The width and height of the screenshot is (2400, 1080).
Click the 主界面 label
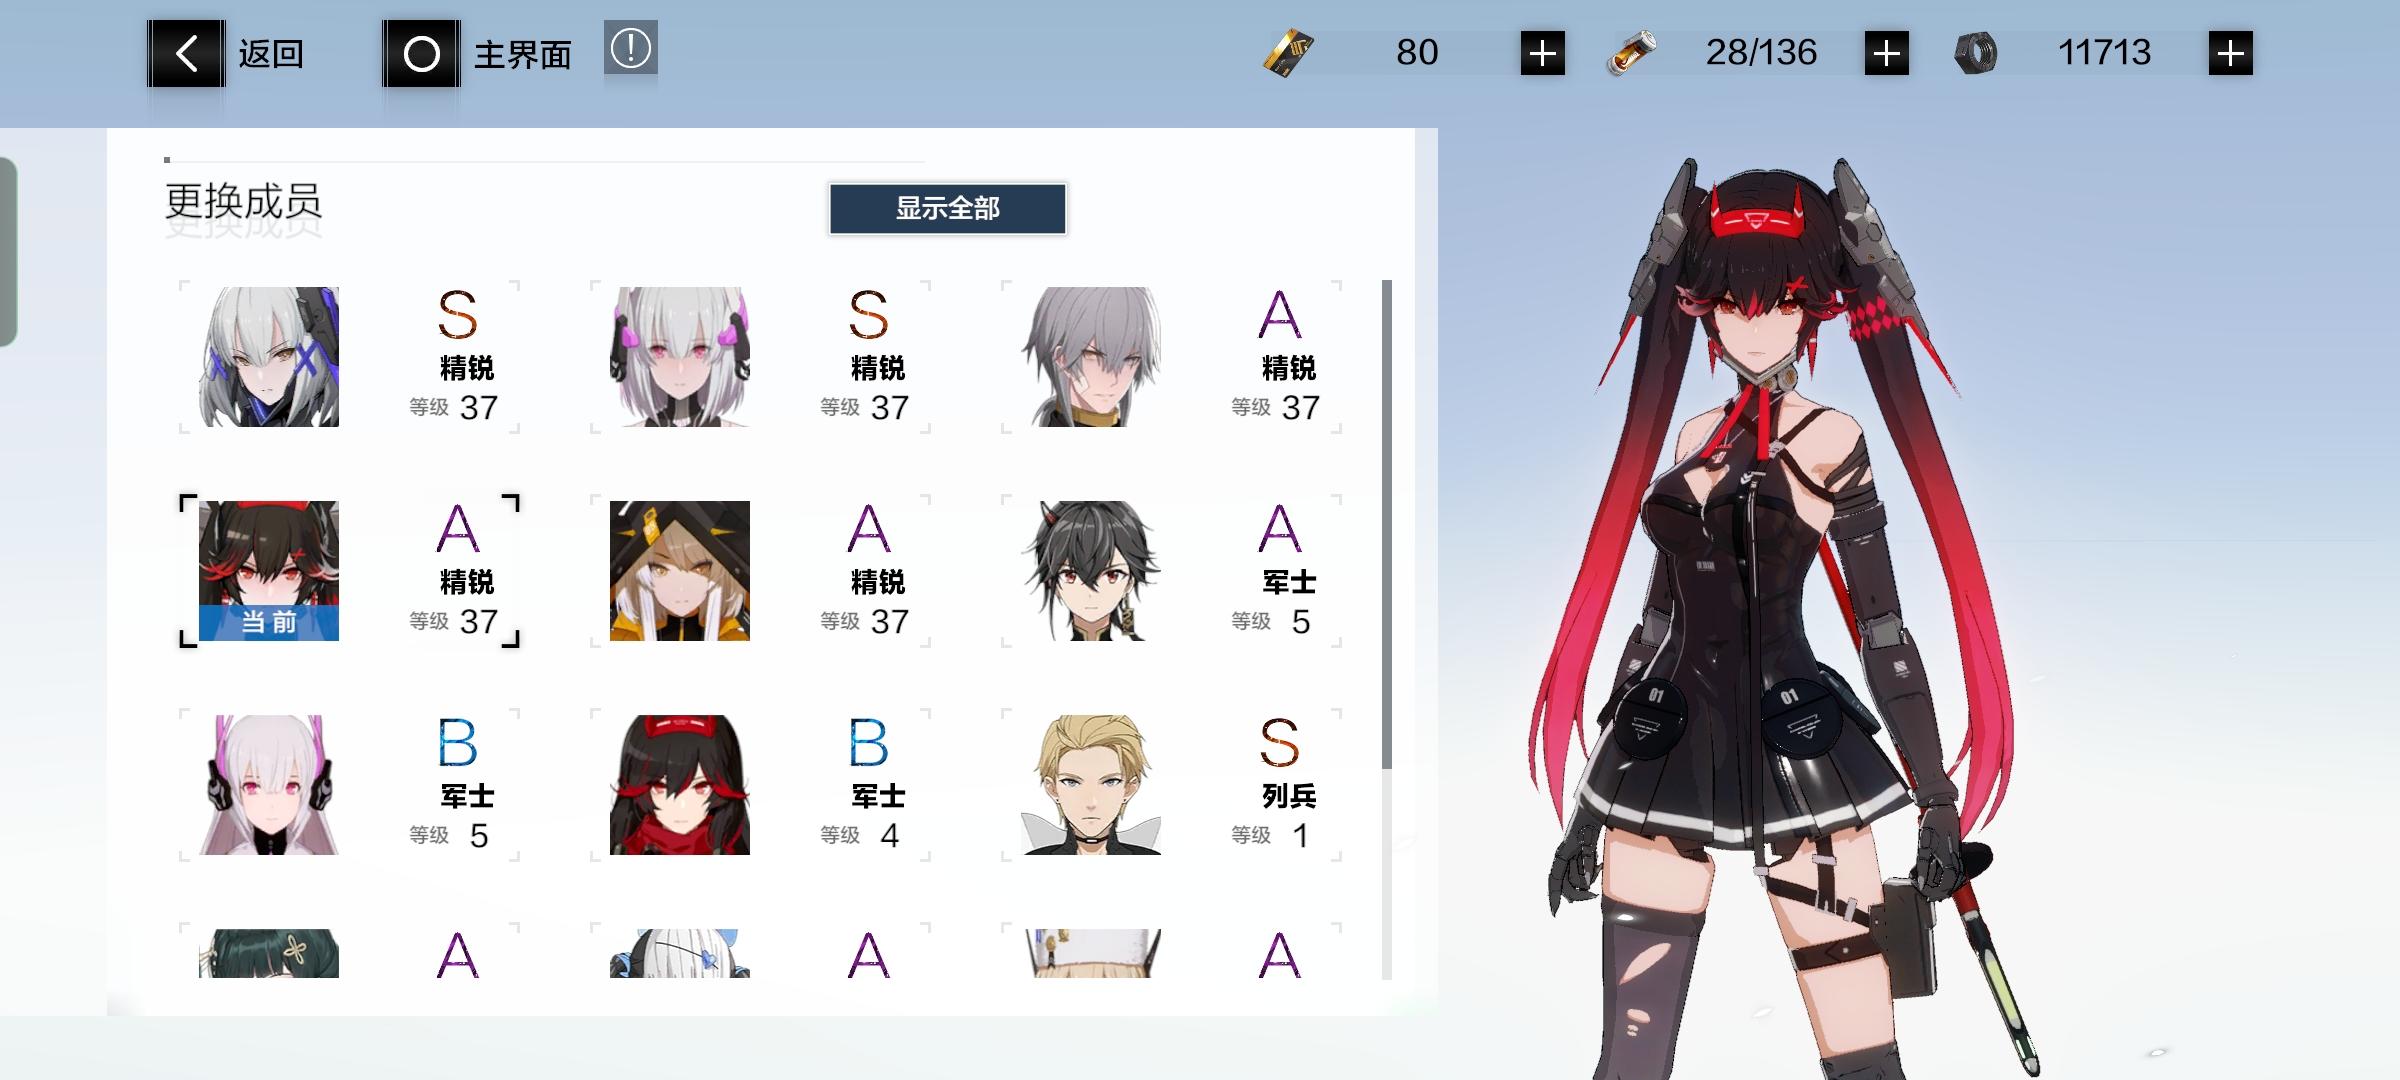pyautogui.click(x=522, y=54)
